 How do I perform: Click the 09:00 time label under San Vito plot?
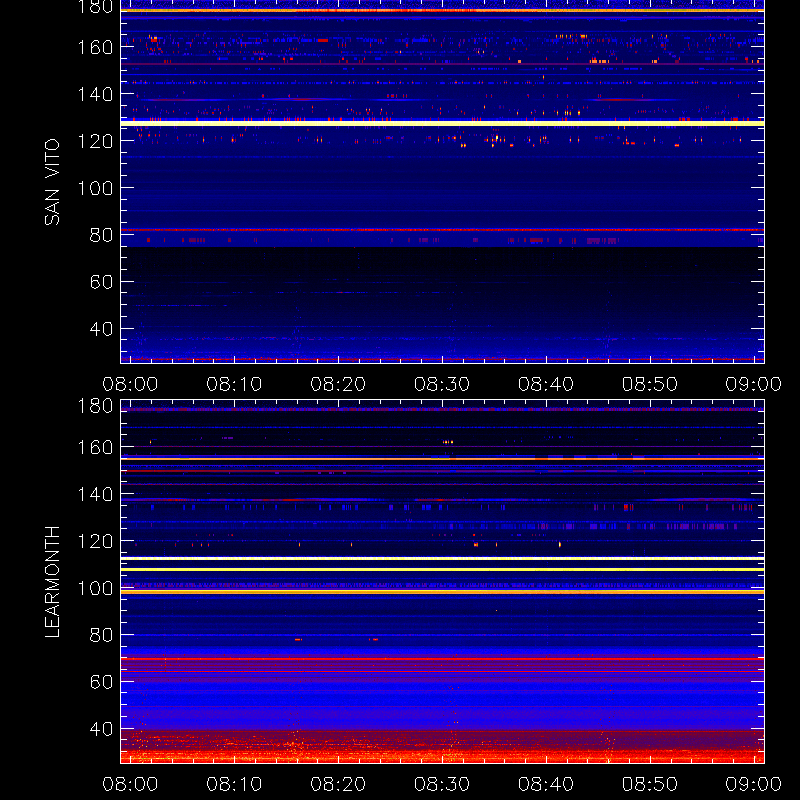tap(754, 384)
